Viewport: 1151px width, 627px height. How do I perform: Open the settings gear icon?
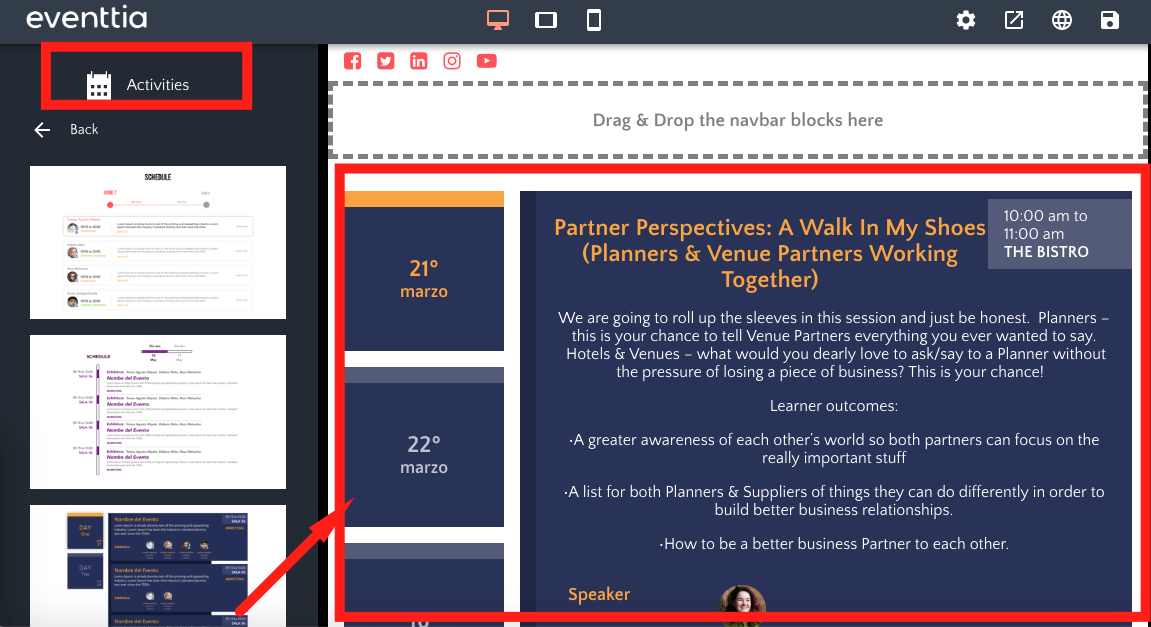click(965, 20)
